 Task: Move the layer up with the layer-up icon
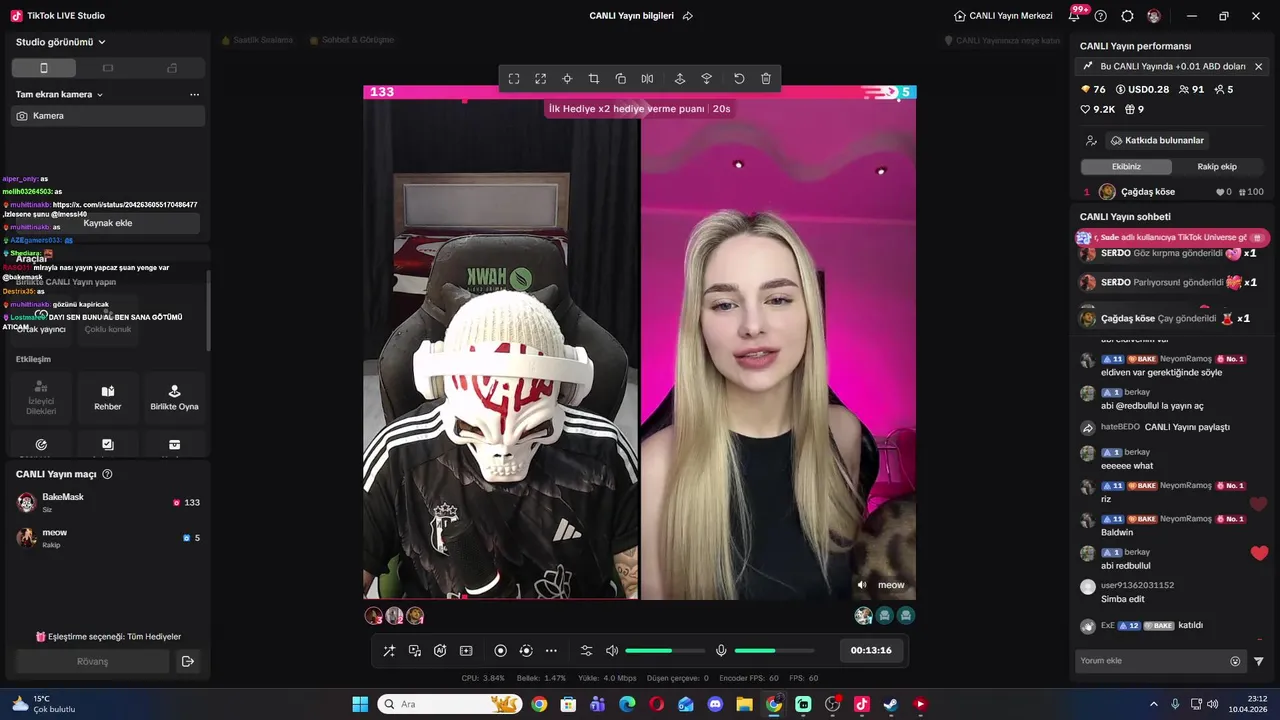(x=680, y=79)
